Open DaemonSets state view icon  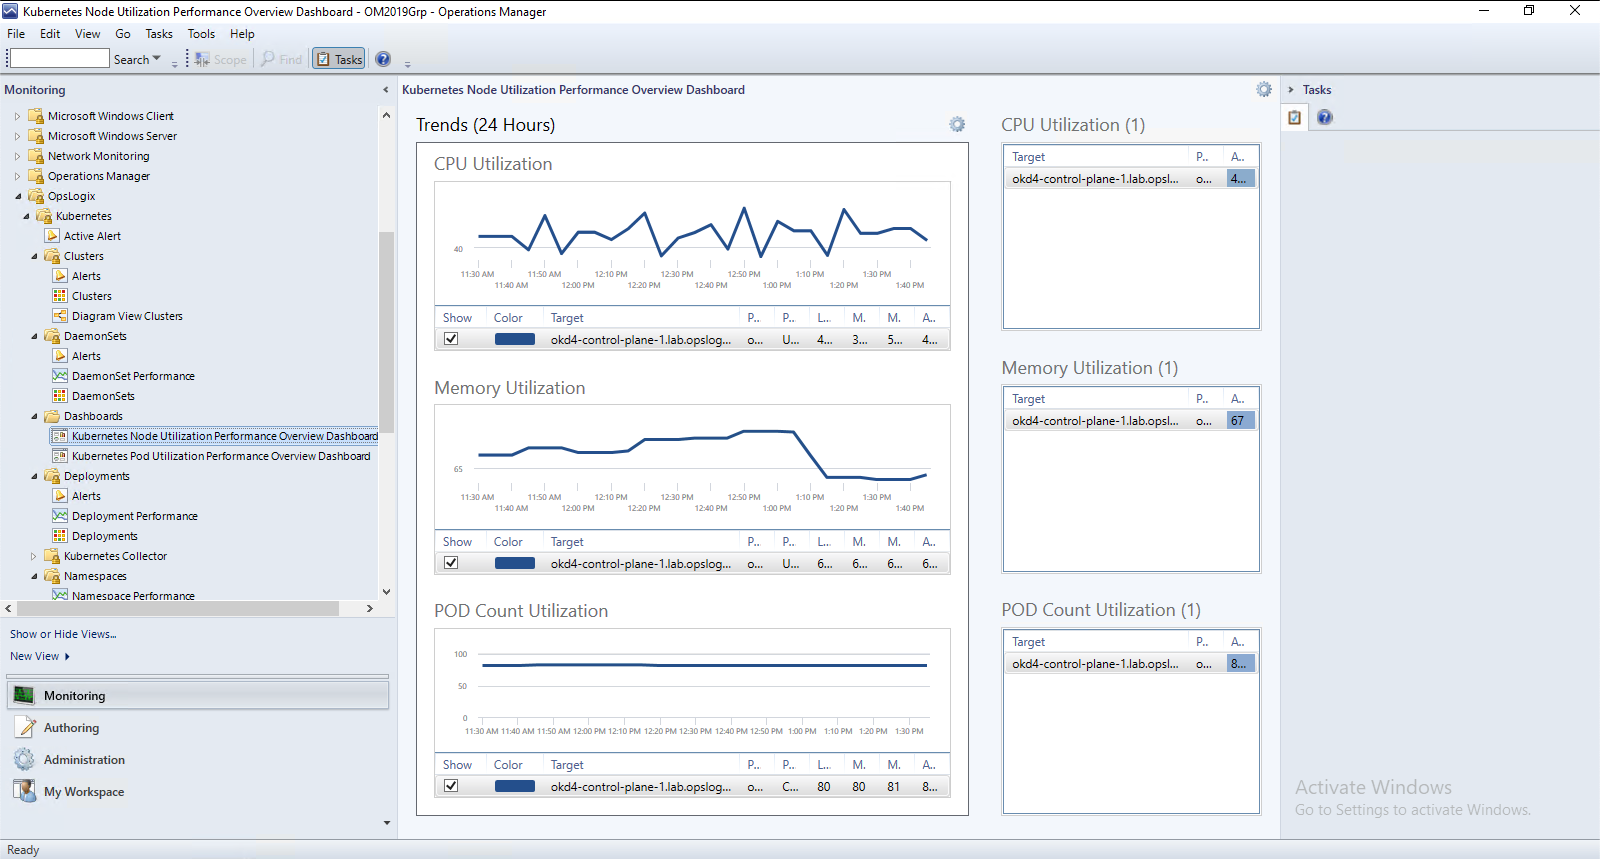click(x=60, y=396)
